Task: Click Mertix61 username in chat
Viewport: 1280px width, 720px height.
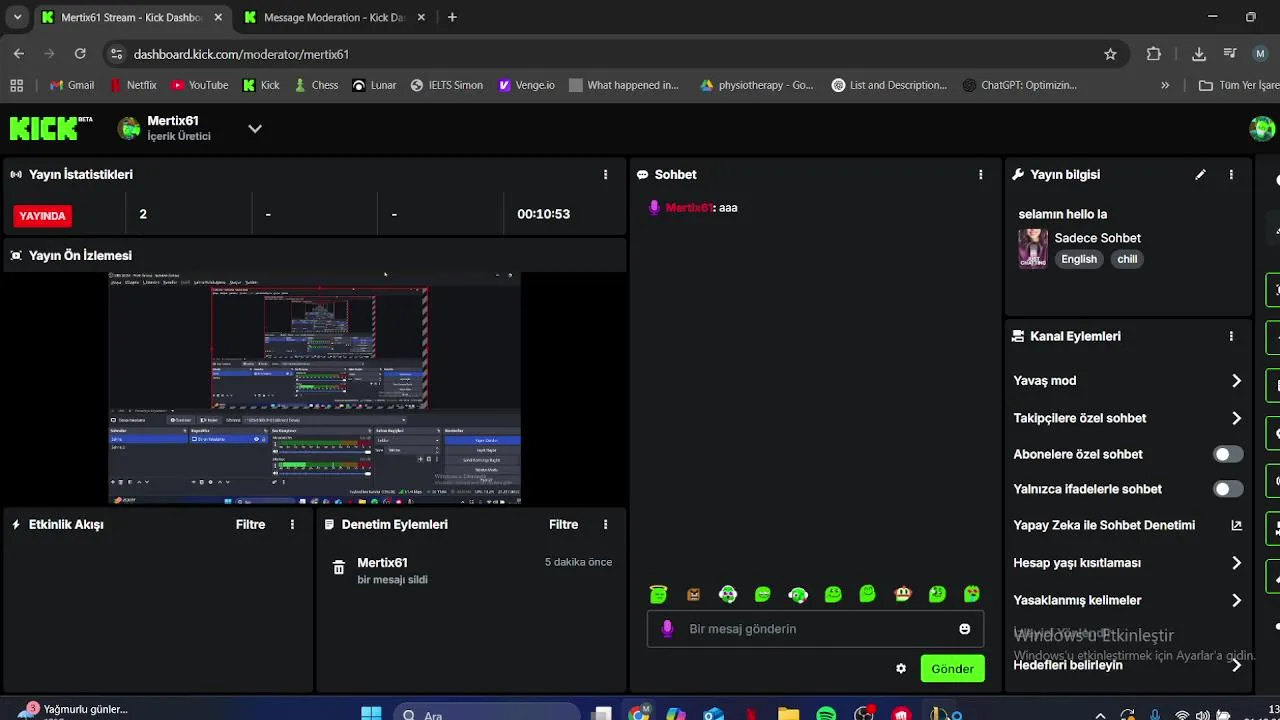Action: (x=689, y=207)
